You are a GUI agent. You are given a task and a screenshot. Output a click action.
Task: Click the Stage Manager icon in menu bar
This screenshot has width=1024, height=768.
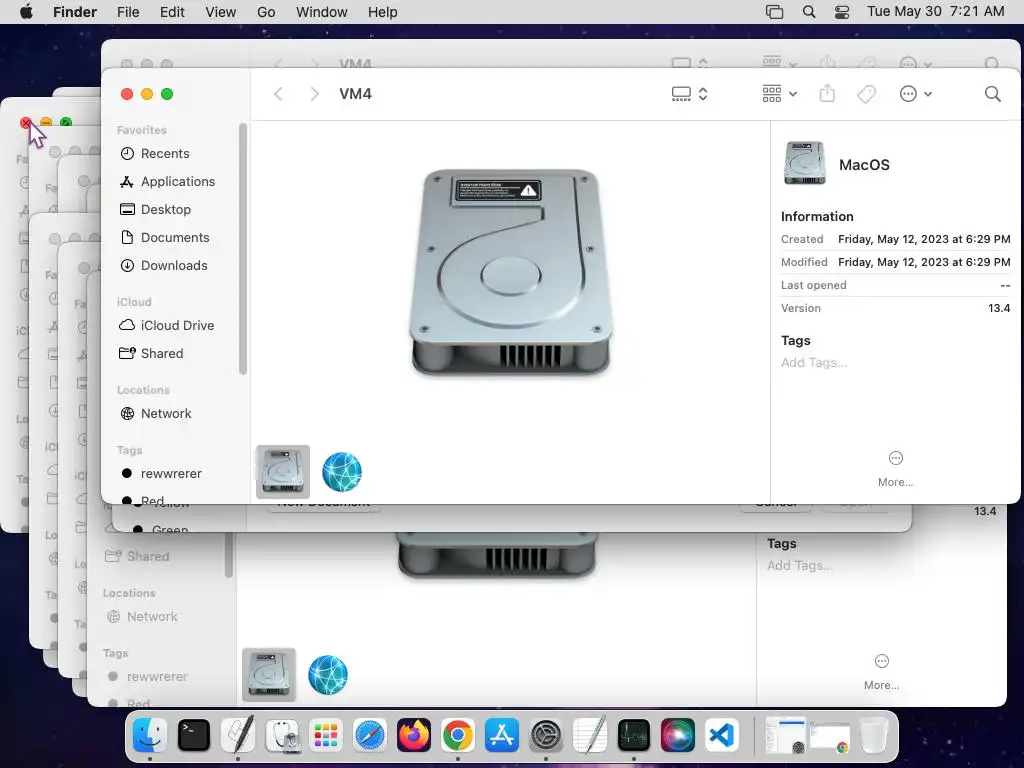point(775,12)
